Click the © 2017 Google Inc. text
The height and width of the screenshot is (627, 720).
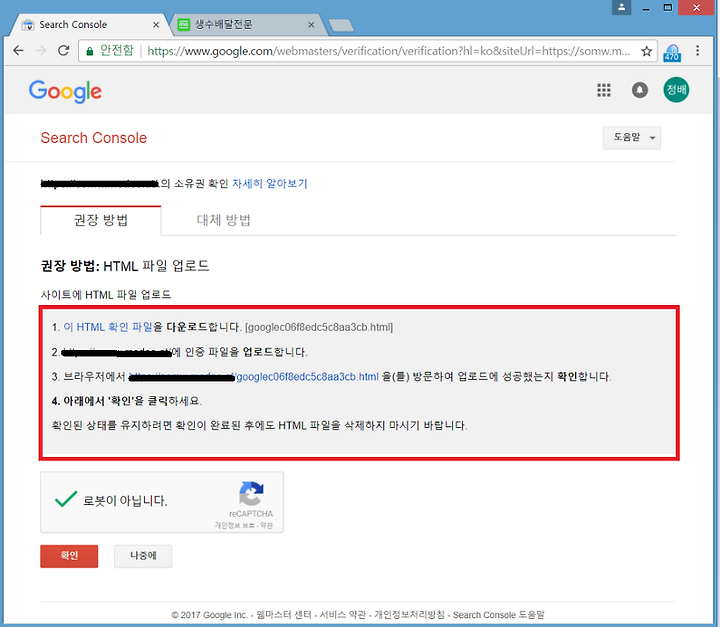click(209, 615)
